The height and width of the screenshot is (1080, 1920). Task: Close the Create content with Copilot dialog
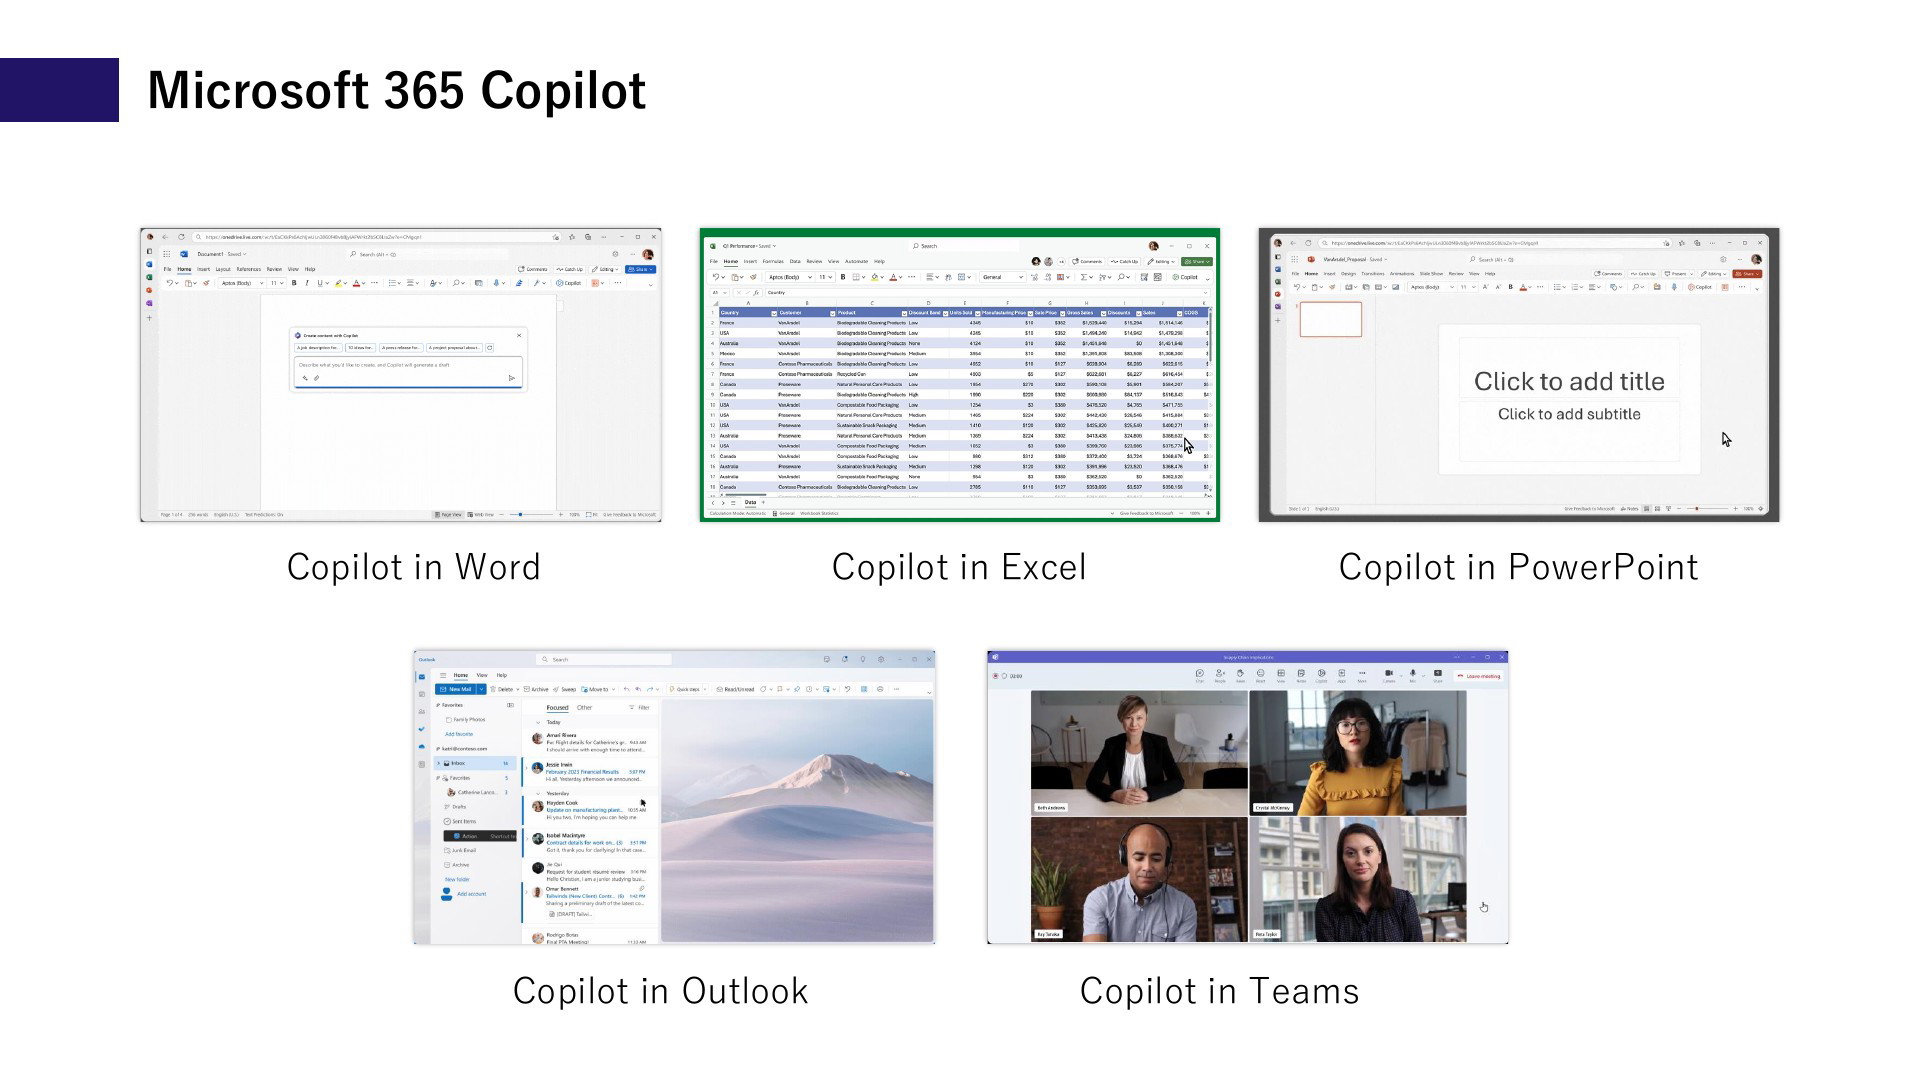click(519, 335)
